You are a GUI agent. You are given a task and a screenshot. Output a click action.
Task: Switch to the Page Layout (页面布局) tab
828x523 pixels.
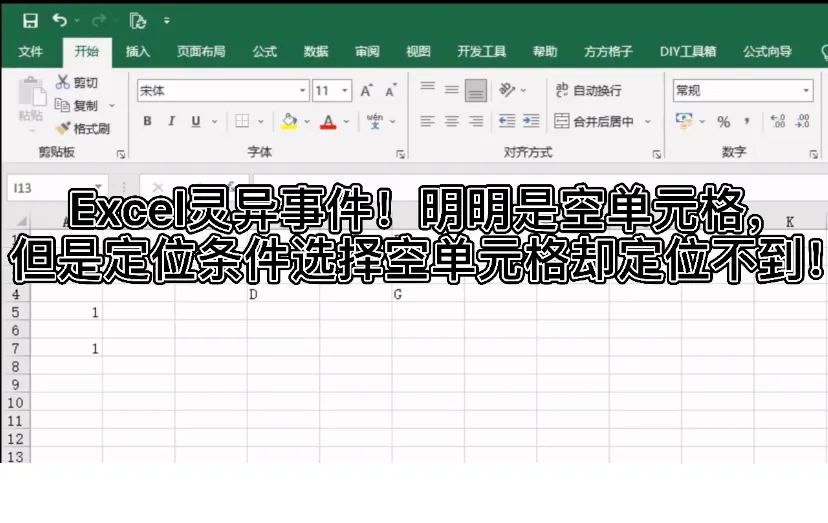click(201, 51)
